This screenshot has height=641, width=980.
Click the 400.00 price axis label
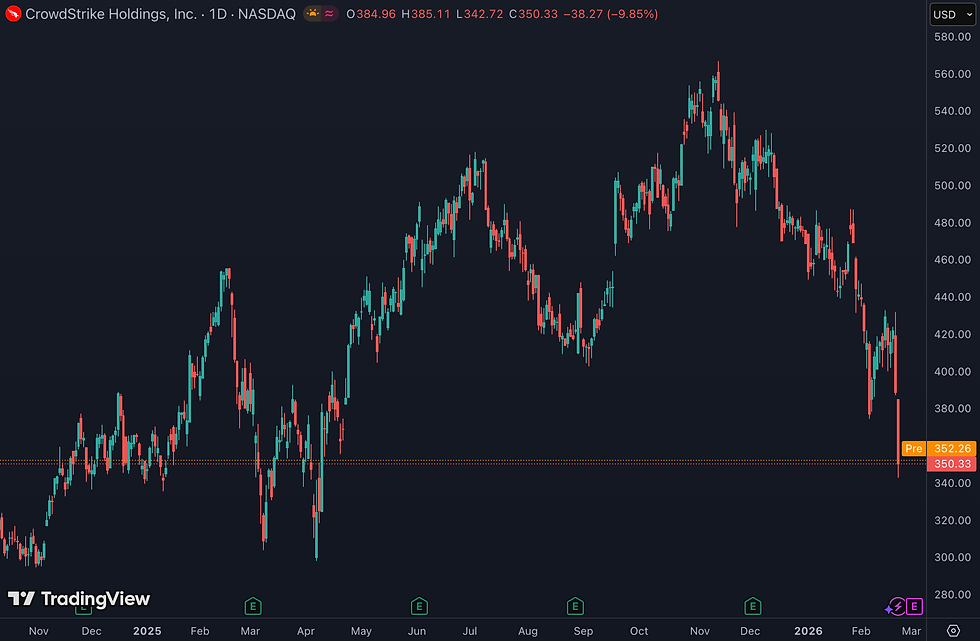click(952, 372)
